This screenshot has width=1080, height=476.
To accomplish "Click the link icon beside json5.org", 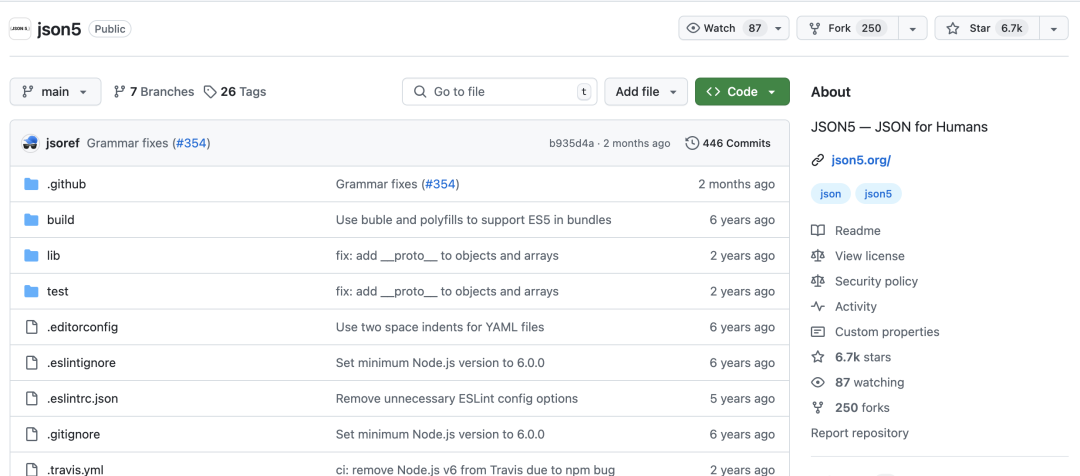I will point(818,160).
